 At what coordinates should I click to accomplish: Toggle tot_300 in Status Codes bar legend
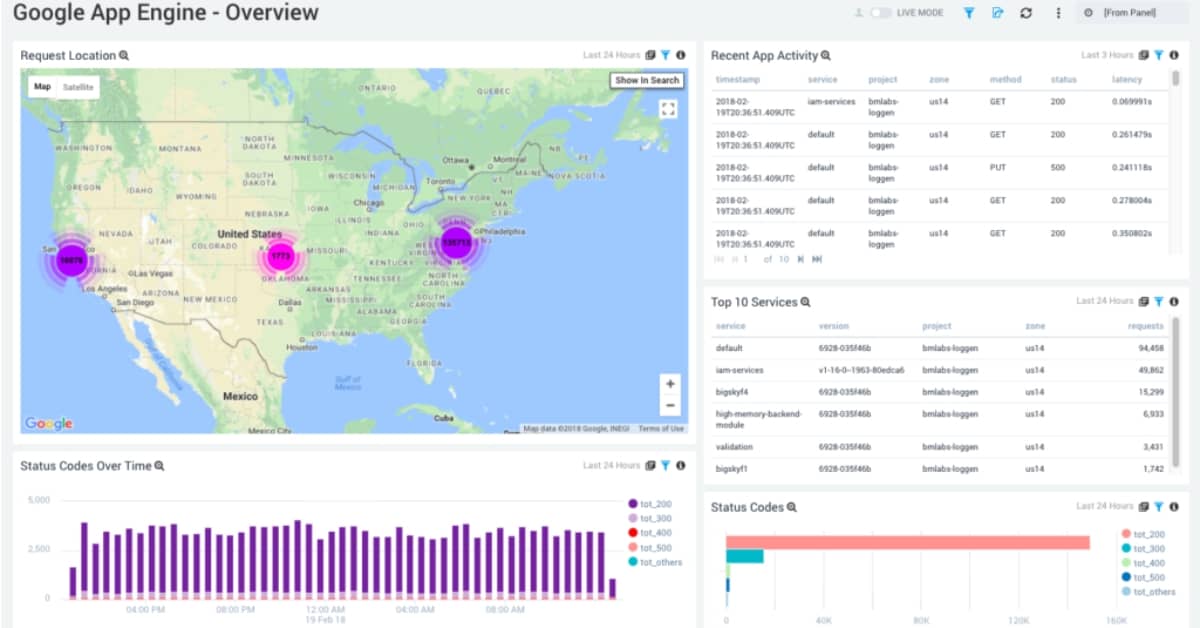click(1143, 549)
